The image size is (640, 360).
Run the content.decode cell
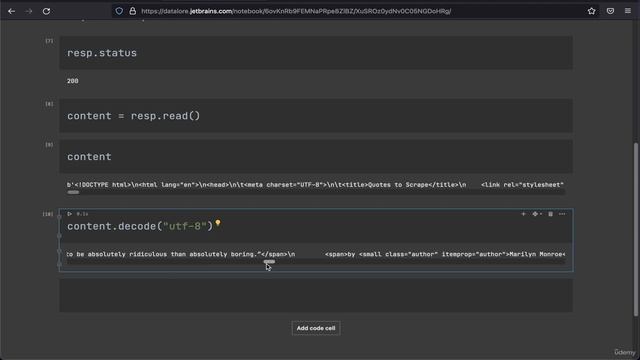pyautogui.click(x=69, y=214)
